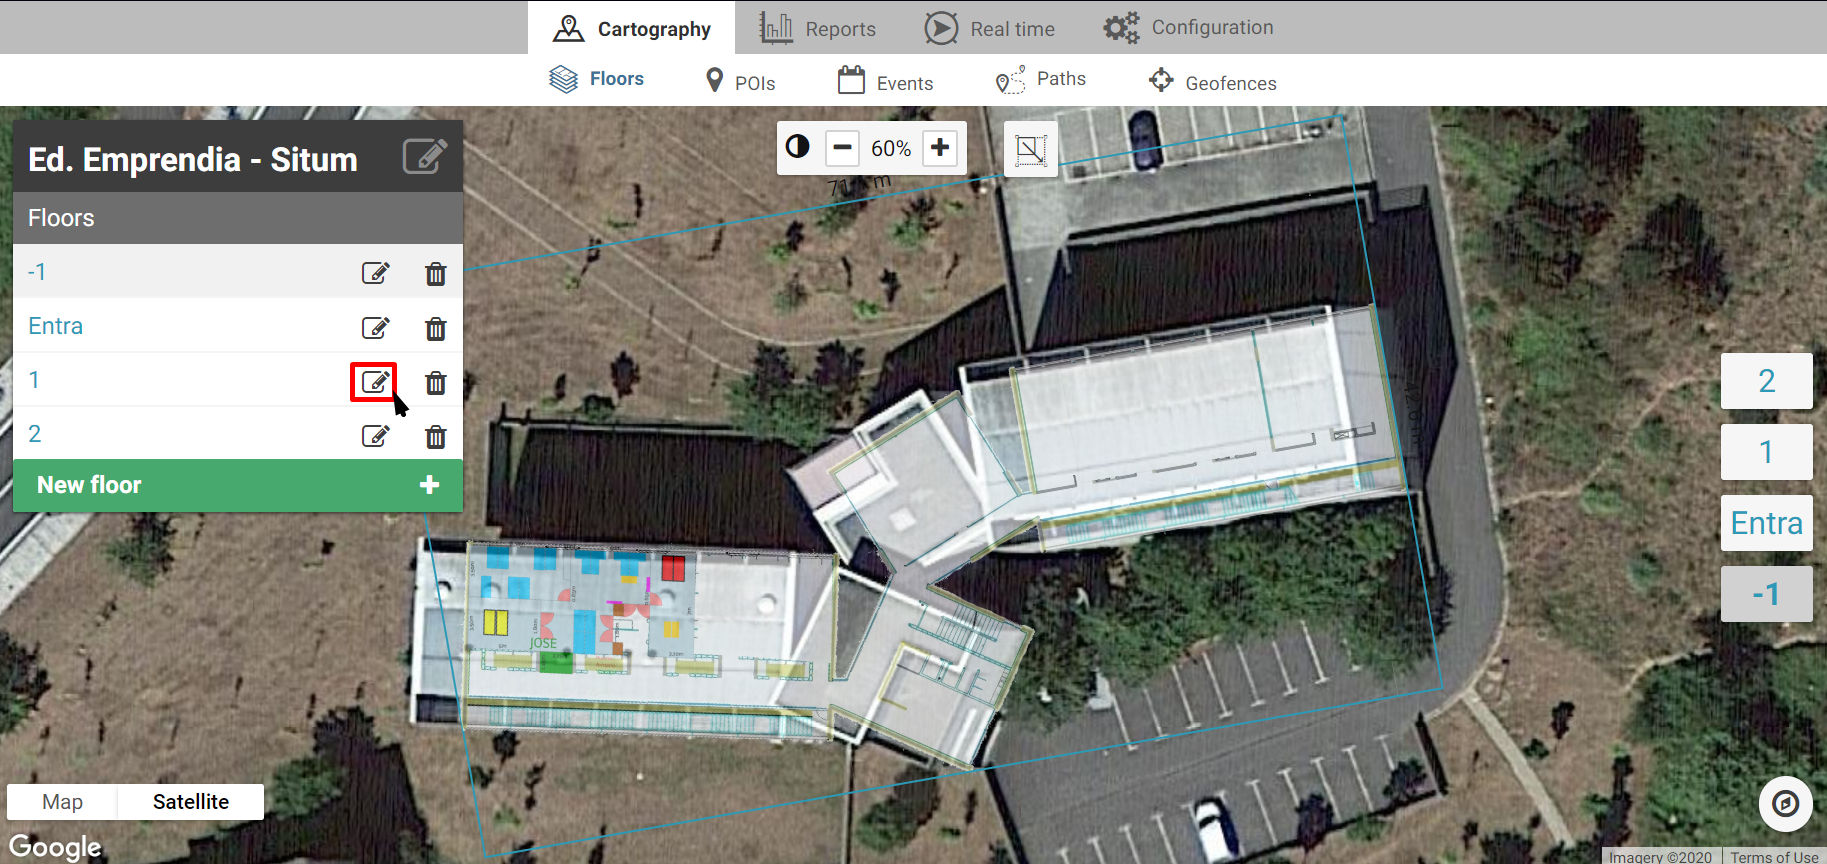The image size is (1827, 864).
Task: Switch map to Entra floor button
Action: pyautogui.click(x=1767, y=523)
